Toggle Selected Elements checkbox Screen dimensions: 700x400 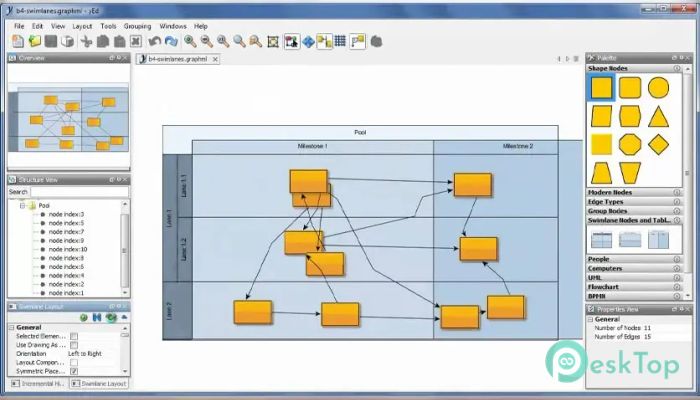(x=74, y=336)
